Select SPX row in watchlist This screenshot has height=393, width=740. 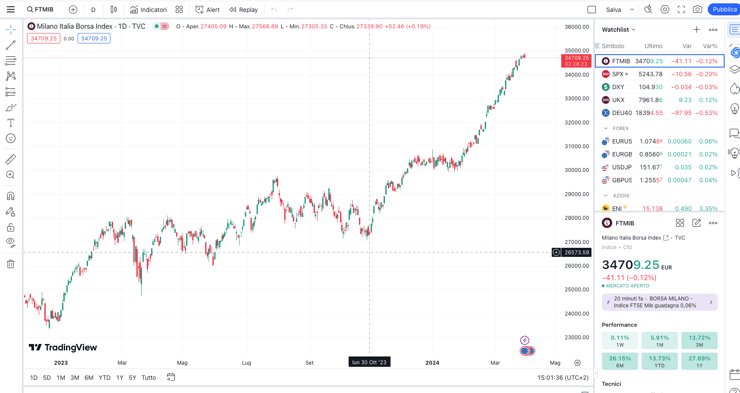[x=660, y=74]
